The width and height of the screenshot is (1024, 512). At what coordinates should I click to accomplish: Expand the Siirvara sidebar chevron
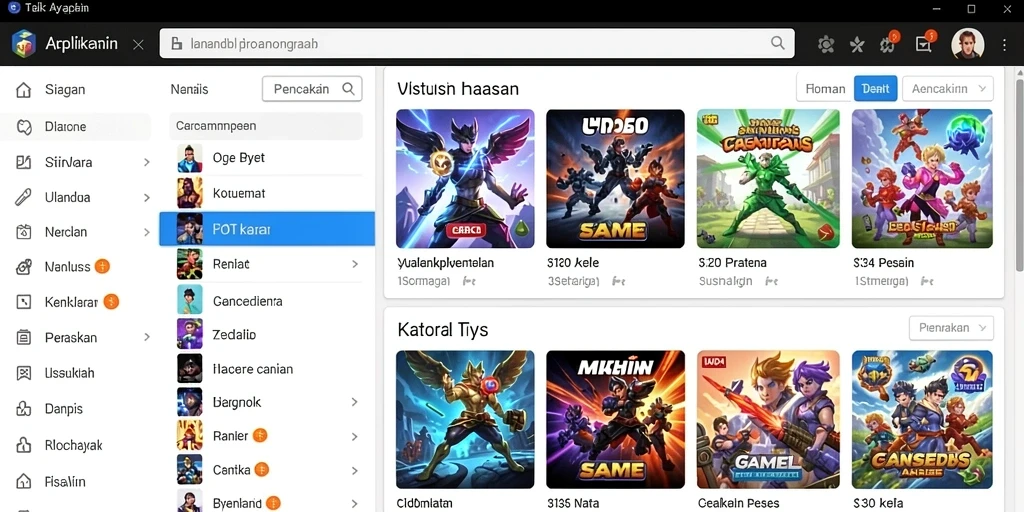pyautogui.click(x=147, y=162)
